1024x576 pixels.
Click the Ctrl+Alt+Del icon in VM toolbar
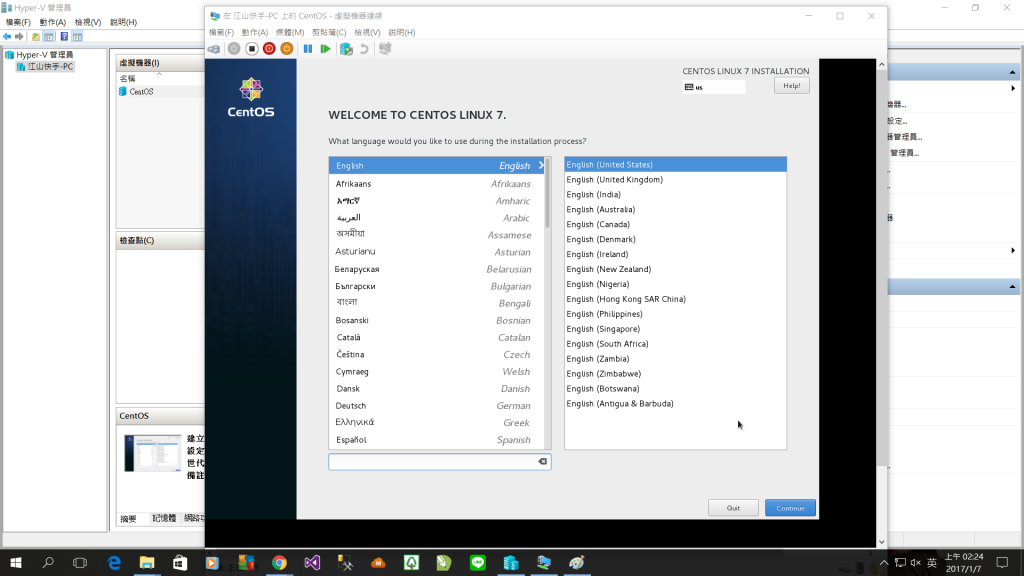point(214,49)
